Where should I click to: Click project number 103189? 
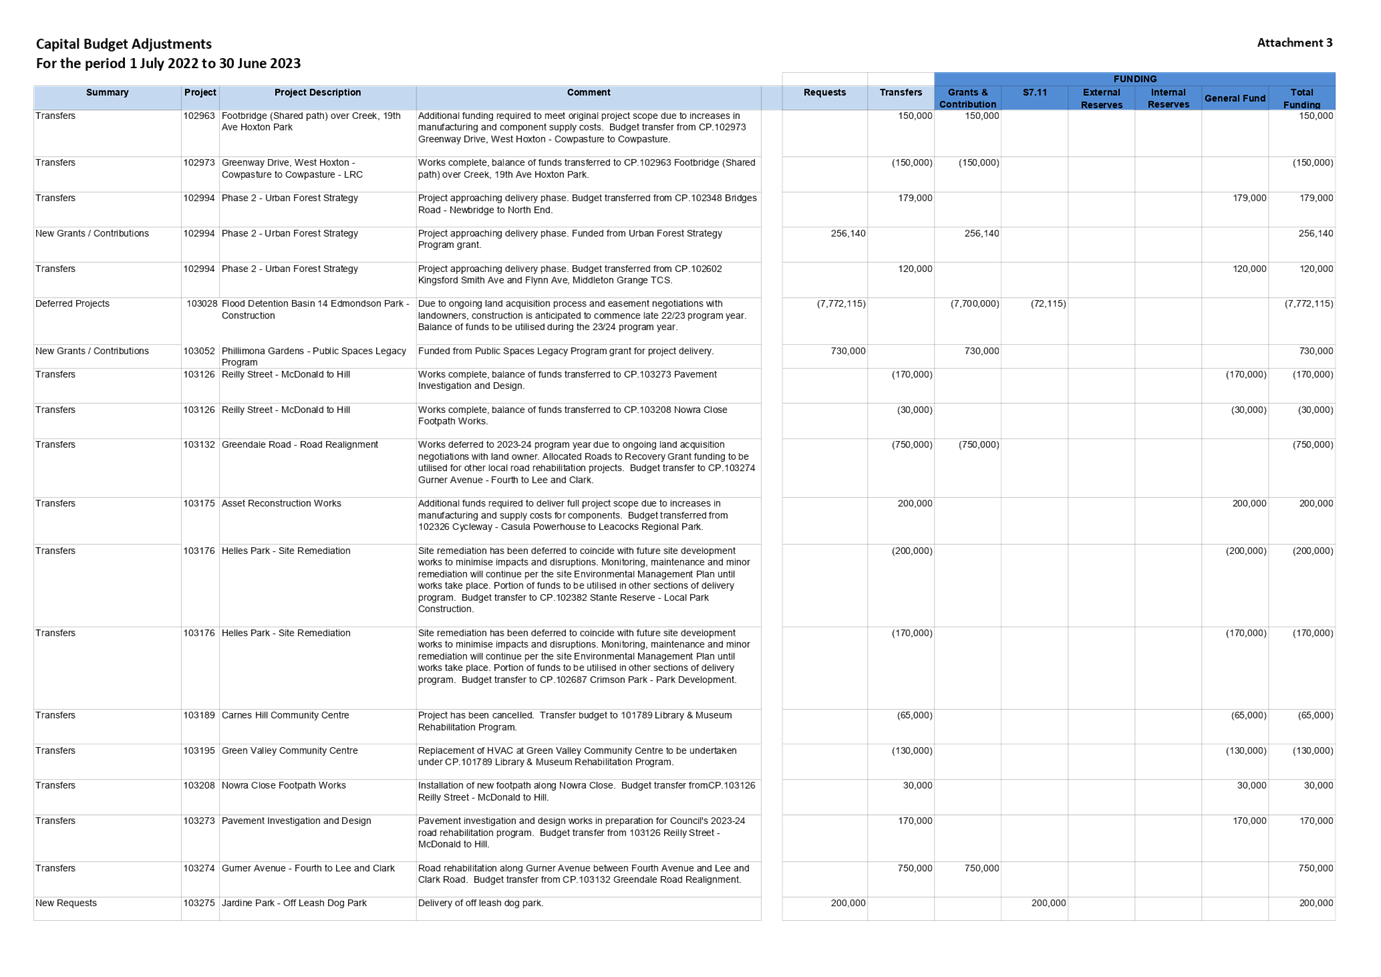[x=199, y=716]
